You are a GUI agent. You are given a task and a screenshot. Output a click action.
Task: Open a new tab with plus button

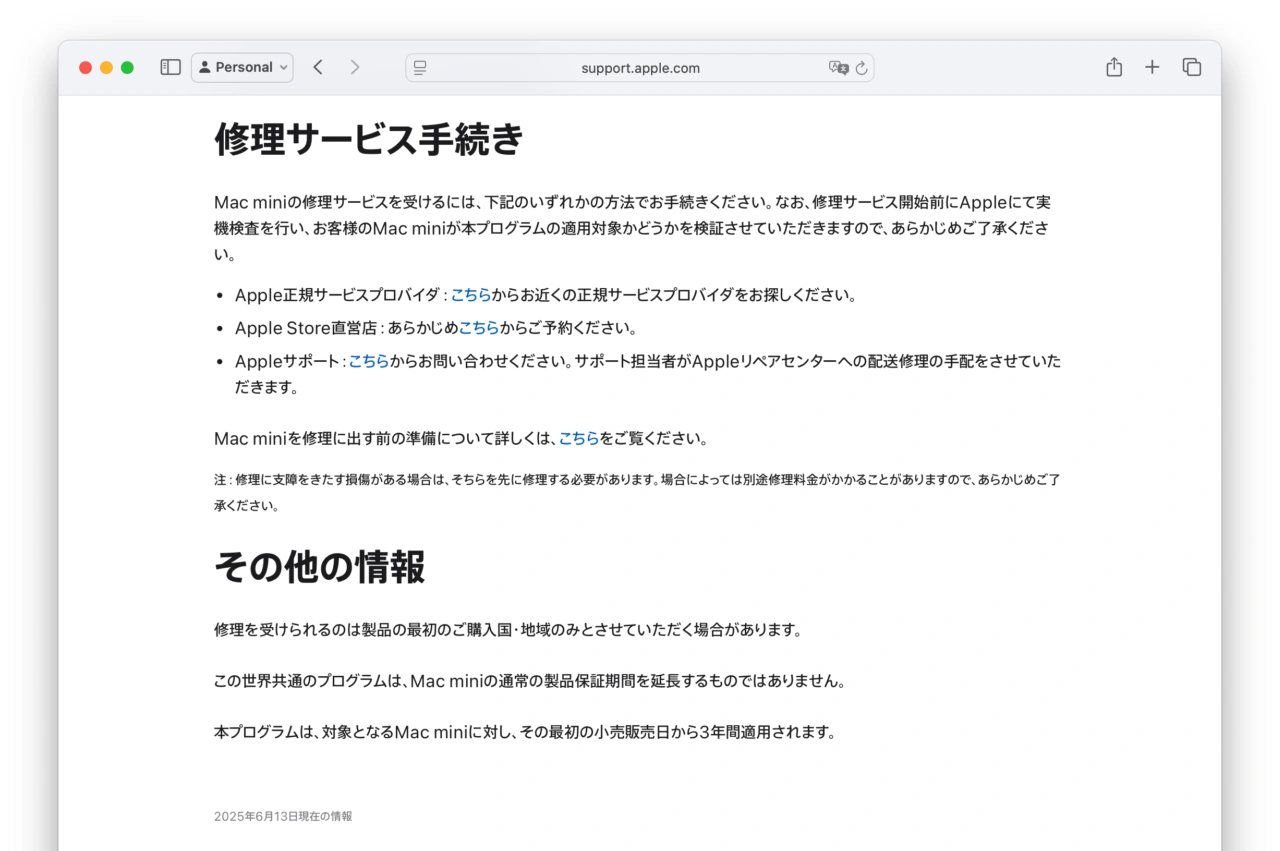1152,67
